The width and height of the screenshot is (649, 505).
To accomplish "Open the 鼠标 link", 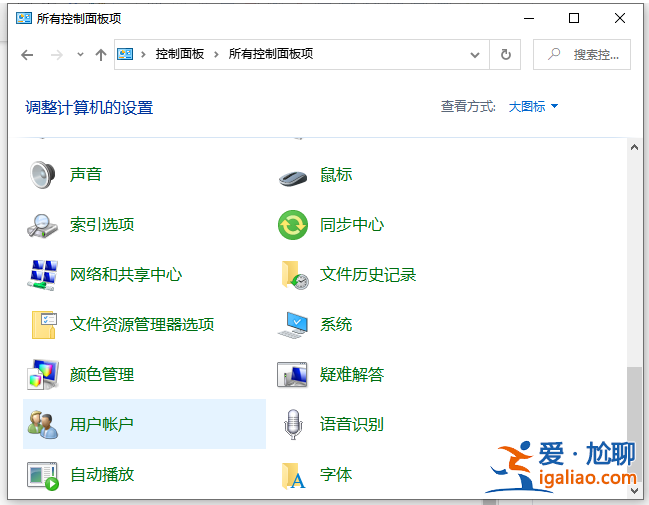I will 336,175.
